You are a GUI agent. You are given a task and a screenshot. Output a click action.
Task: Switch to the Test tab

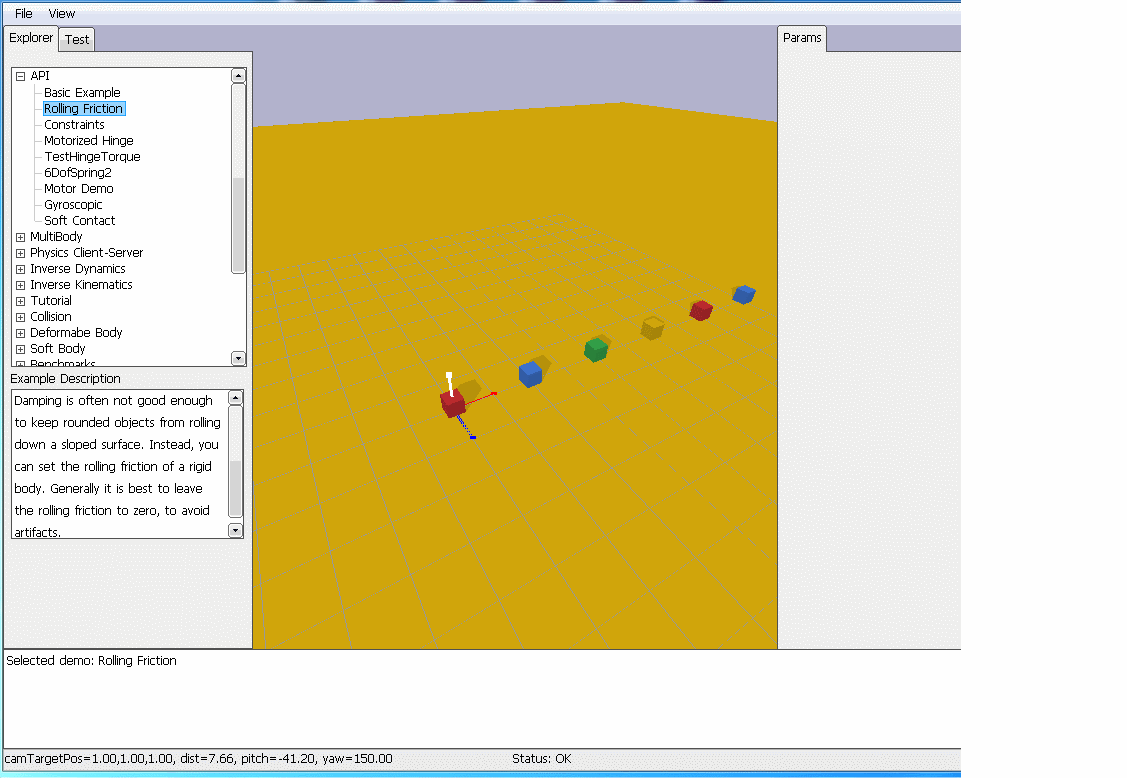click(x=77, y=40)
